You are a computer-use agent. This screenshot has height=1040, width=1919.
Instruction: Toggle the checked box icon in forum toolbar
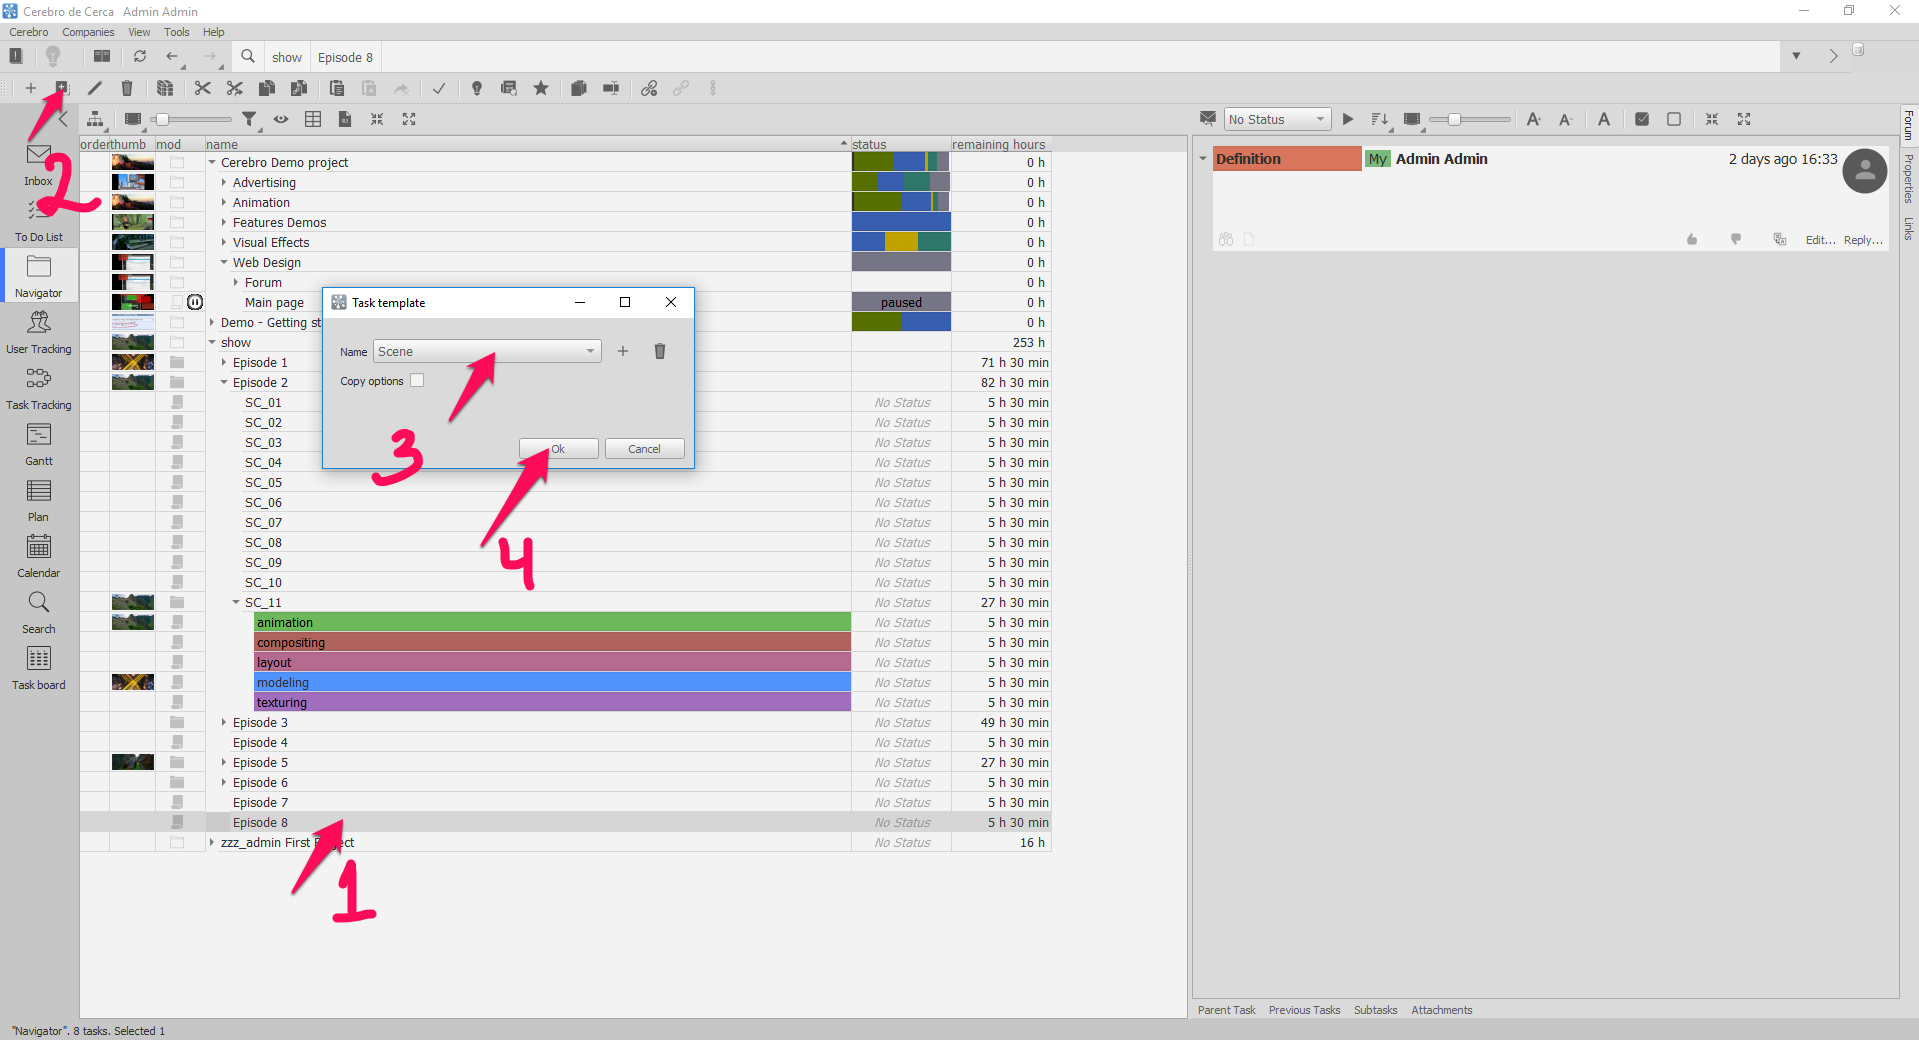pos(1642,119)
